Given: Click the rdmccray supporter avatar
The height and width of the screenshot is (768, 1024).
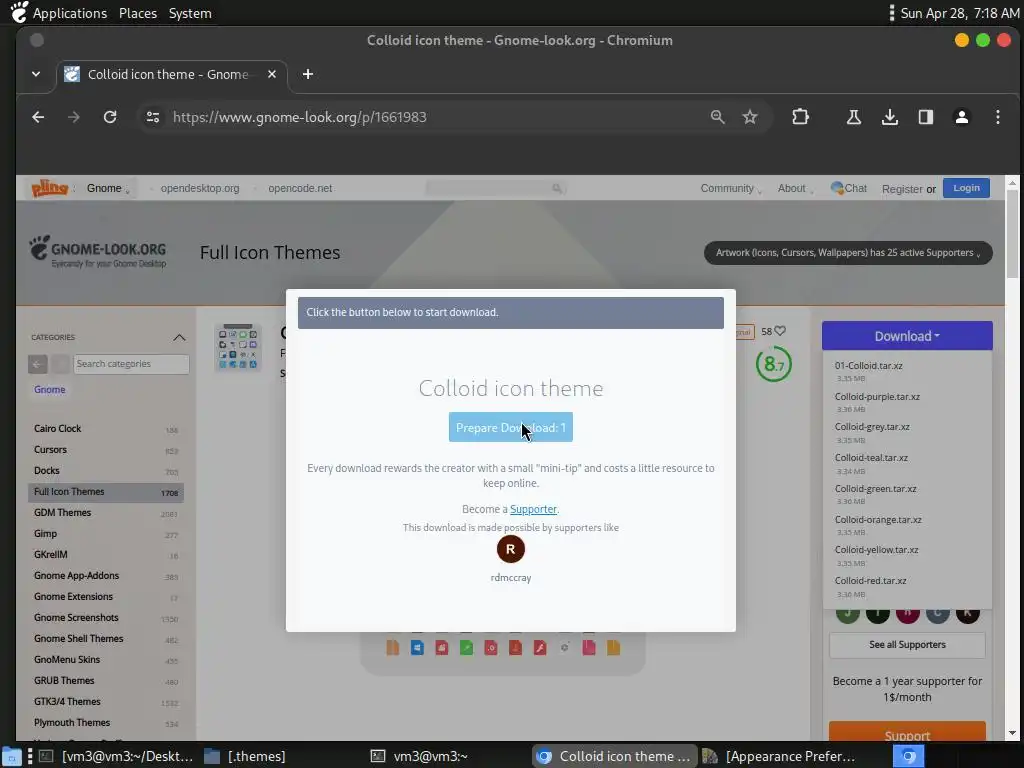Looking at the screenshot, I should click(x=511, y=549).
